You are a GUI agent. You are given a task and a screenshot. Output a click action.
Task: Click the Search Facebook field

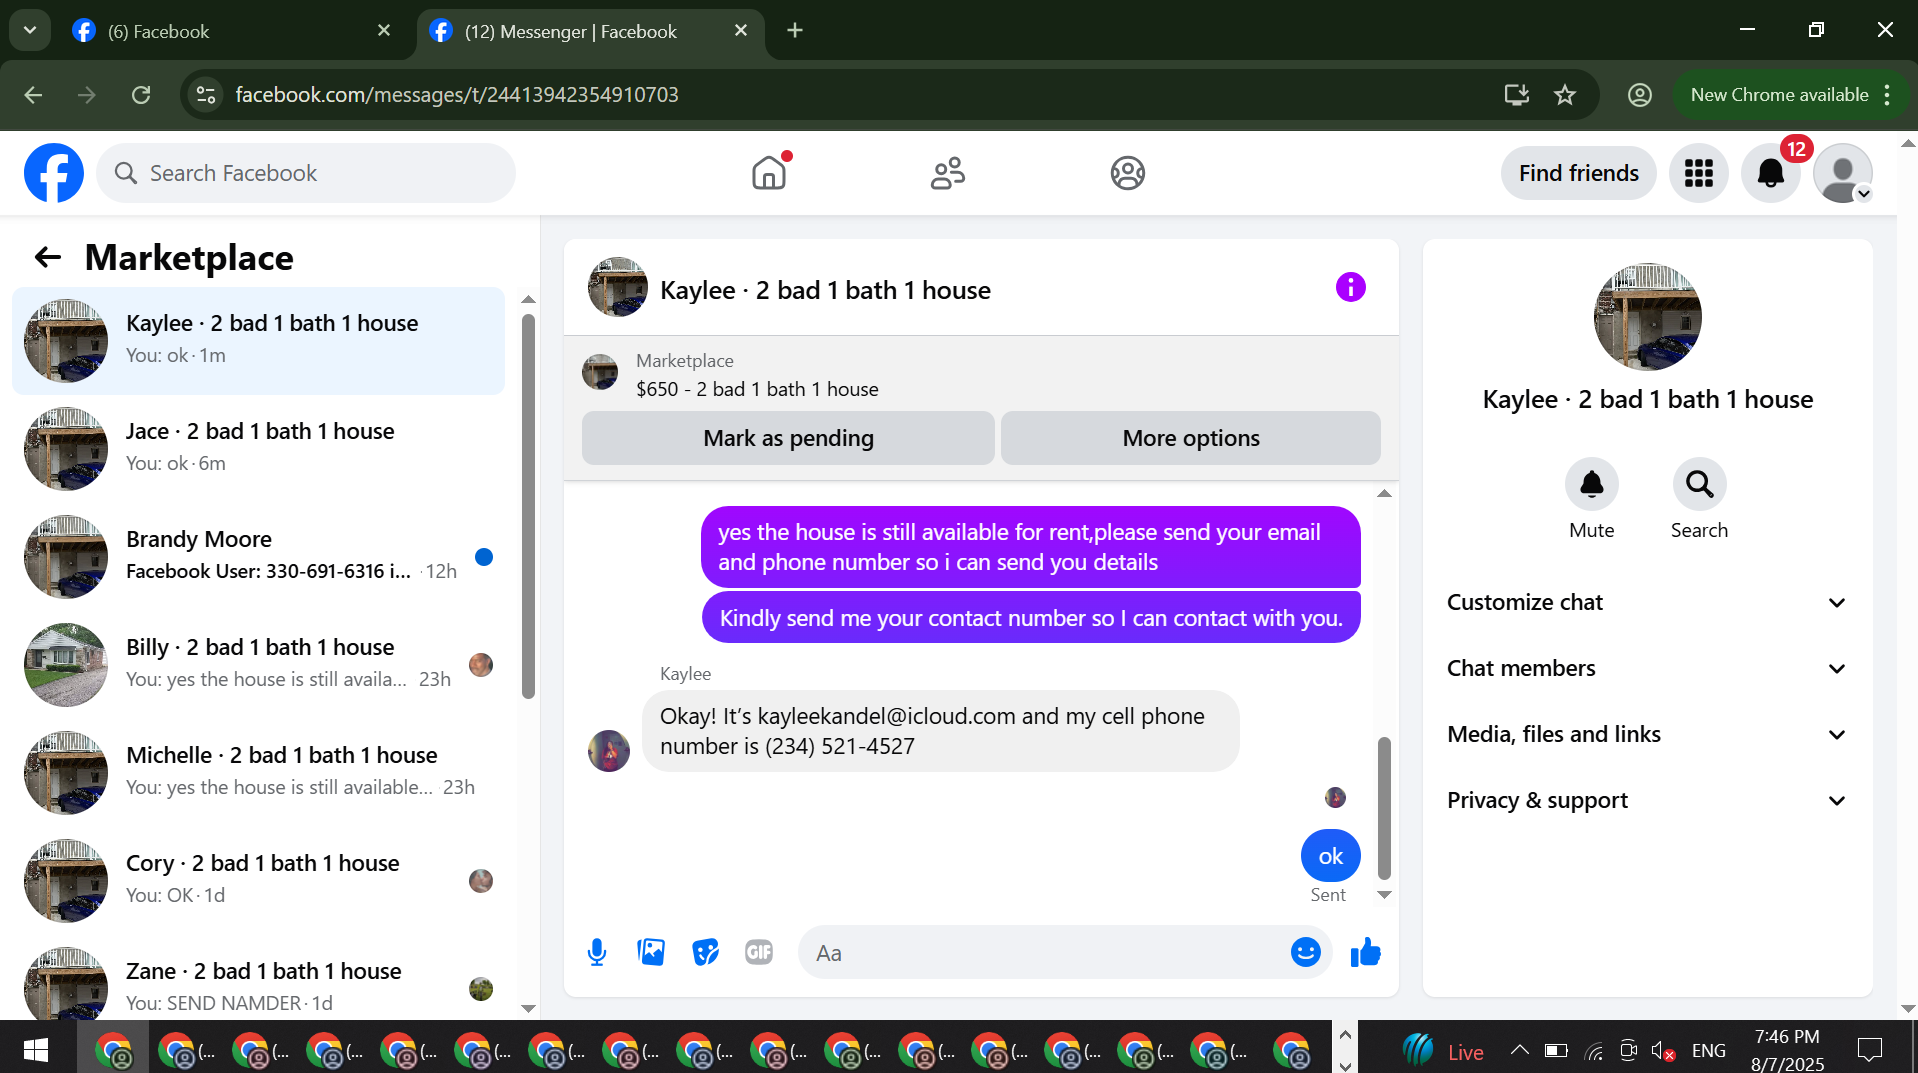306,173
